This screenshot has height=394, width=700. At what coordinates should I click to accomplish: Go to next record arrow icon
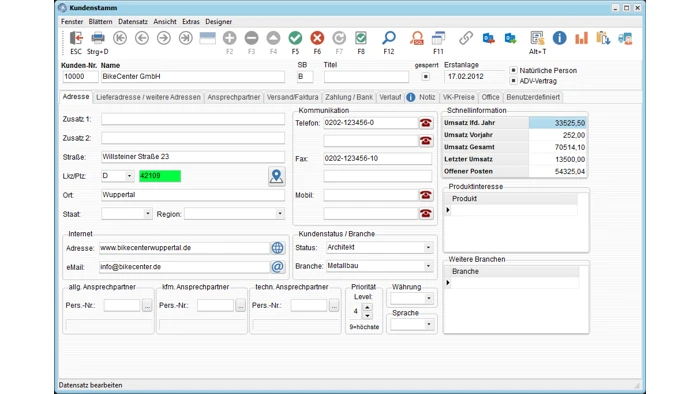coord(163,38)
